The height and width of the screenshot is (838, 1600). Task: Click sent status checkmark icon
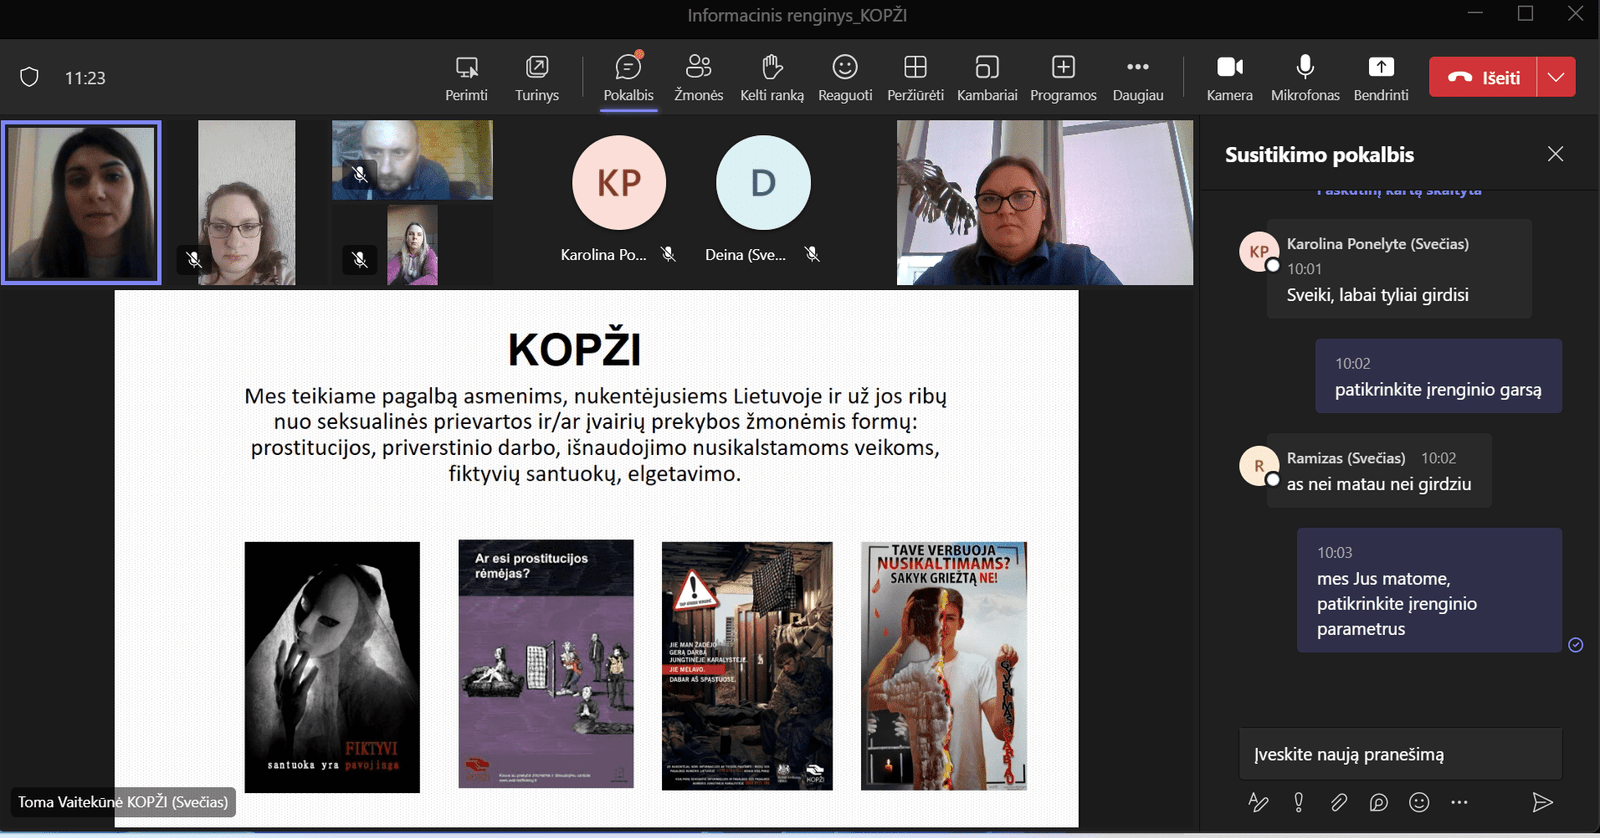pos(1576,645)
